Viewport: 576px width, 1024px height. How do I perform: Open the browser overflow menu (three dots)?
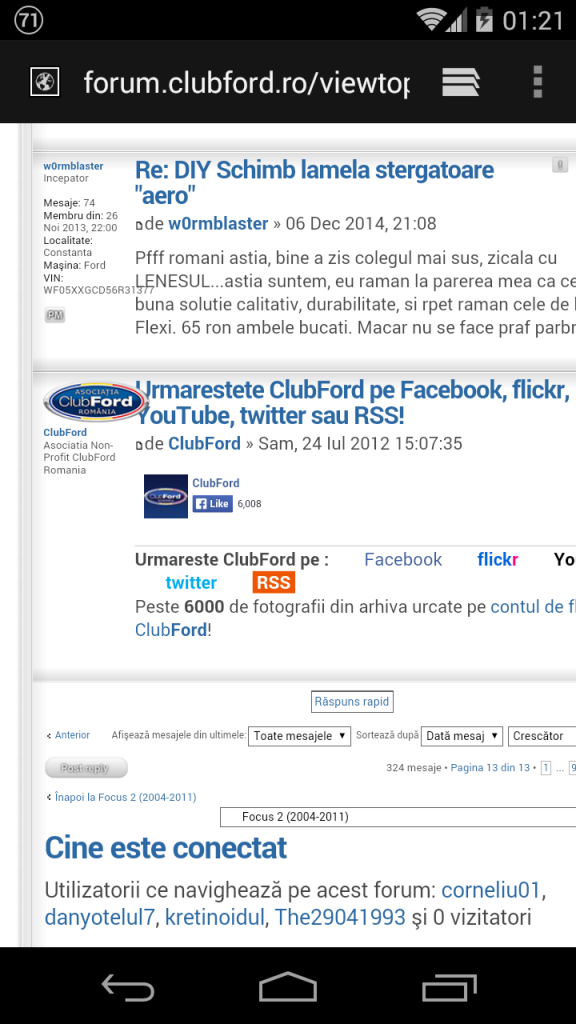pyautogui.click(x=537, y=82)
